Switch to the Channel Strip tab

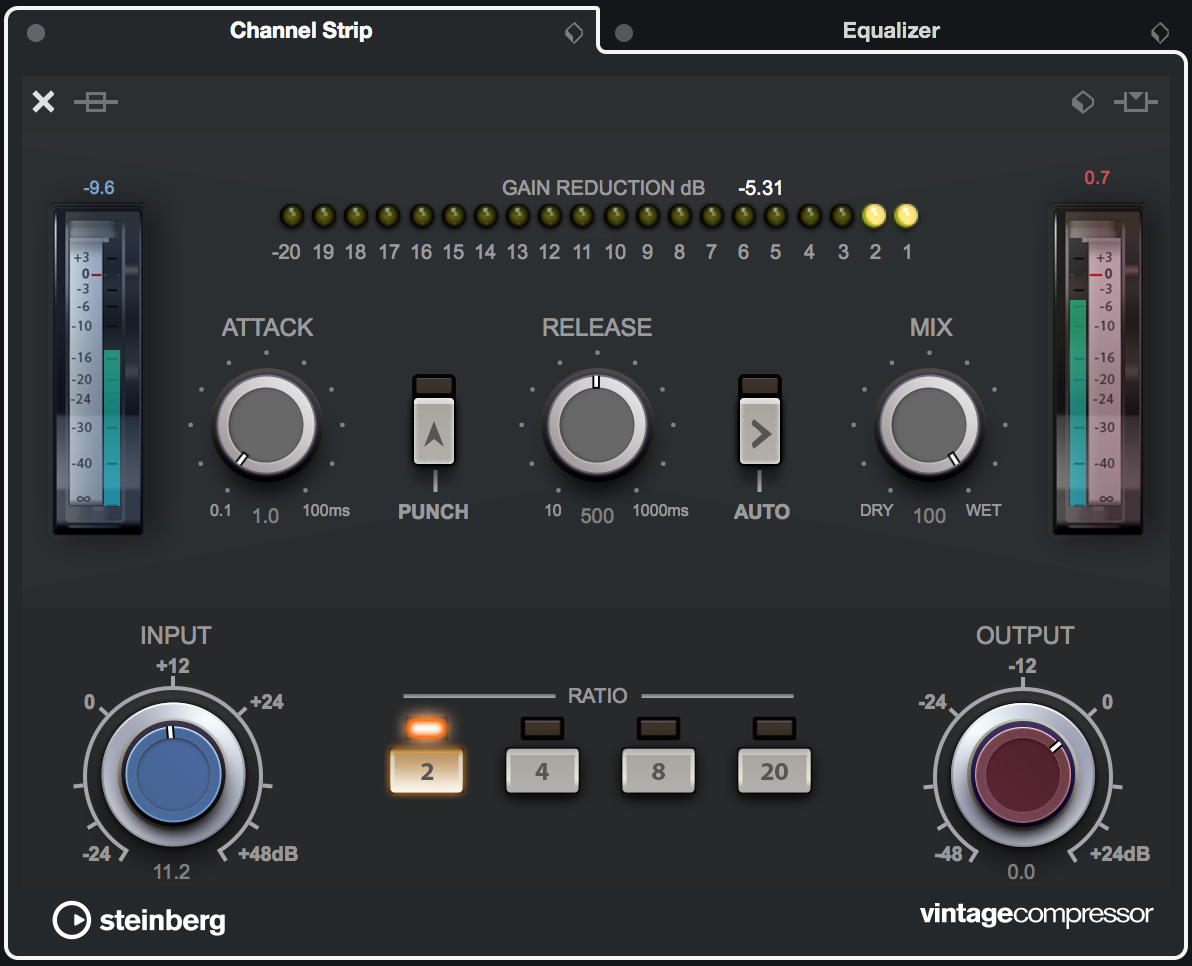(x=300, y=30)
